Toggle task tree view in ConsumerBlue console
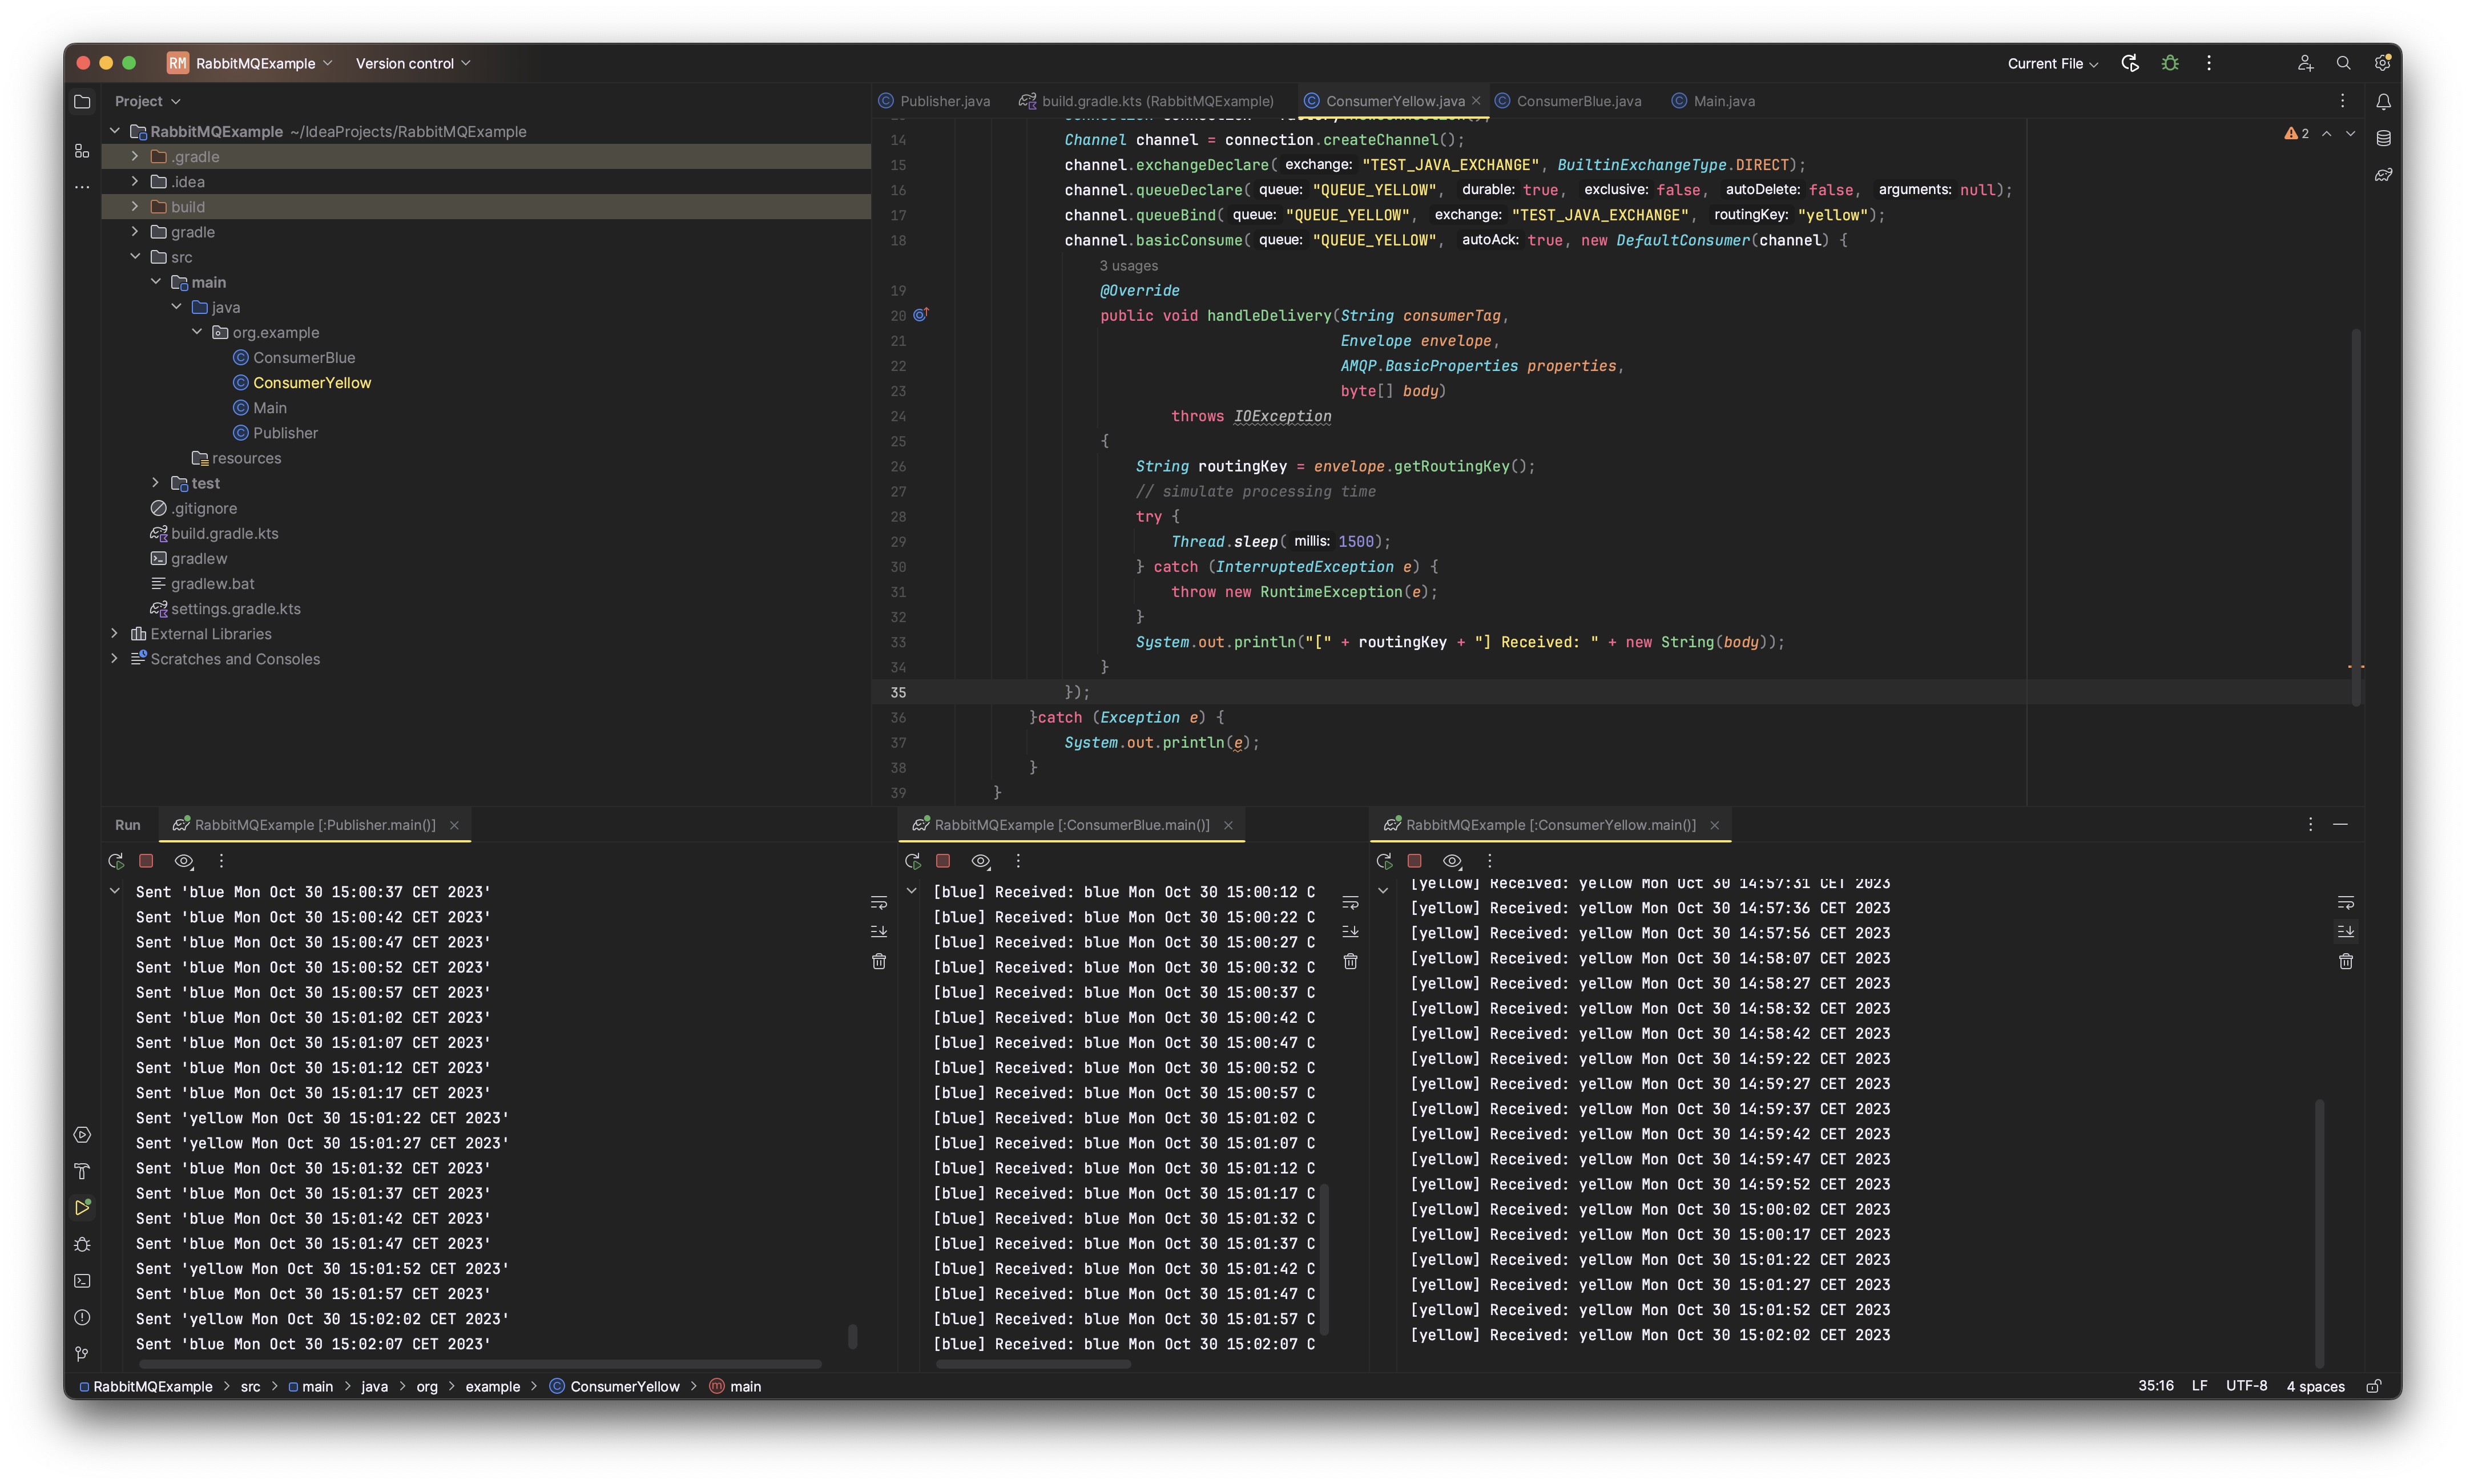 pos(981,861)
